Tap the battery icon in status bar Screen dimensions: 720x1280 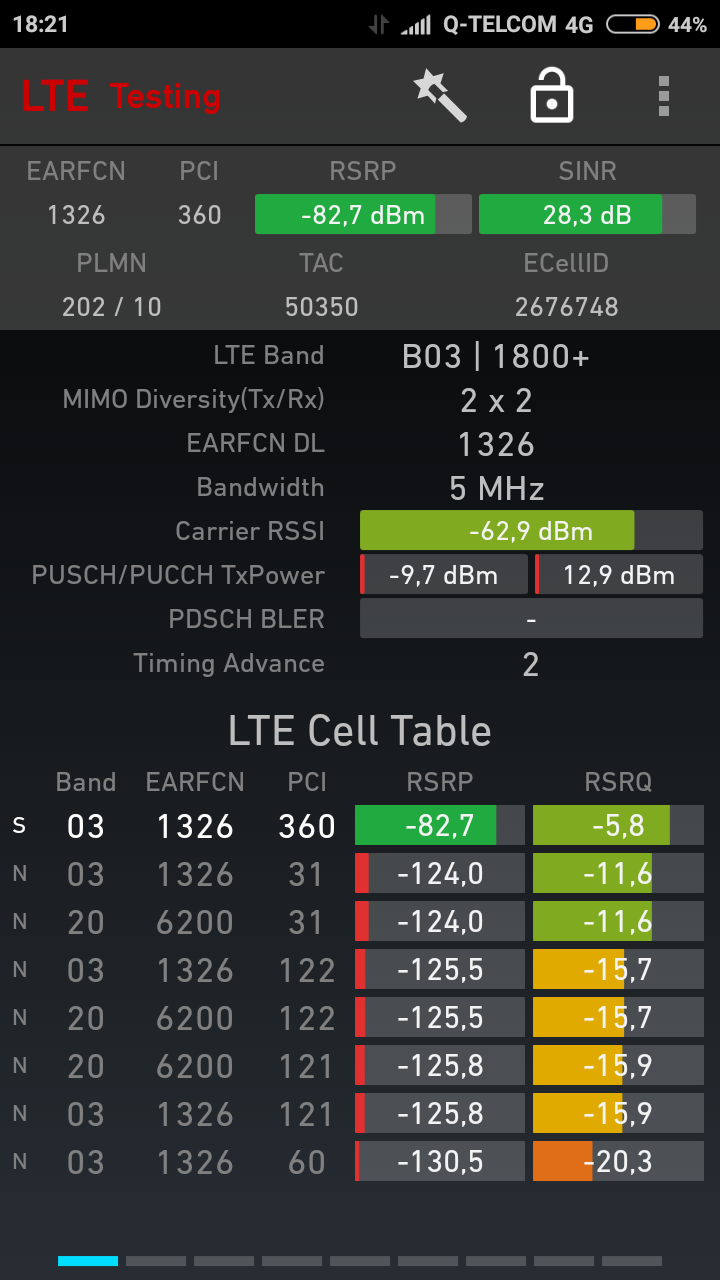tap(633, 25)
